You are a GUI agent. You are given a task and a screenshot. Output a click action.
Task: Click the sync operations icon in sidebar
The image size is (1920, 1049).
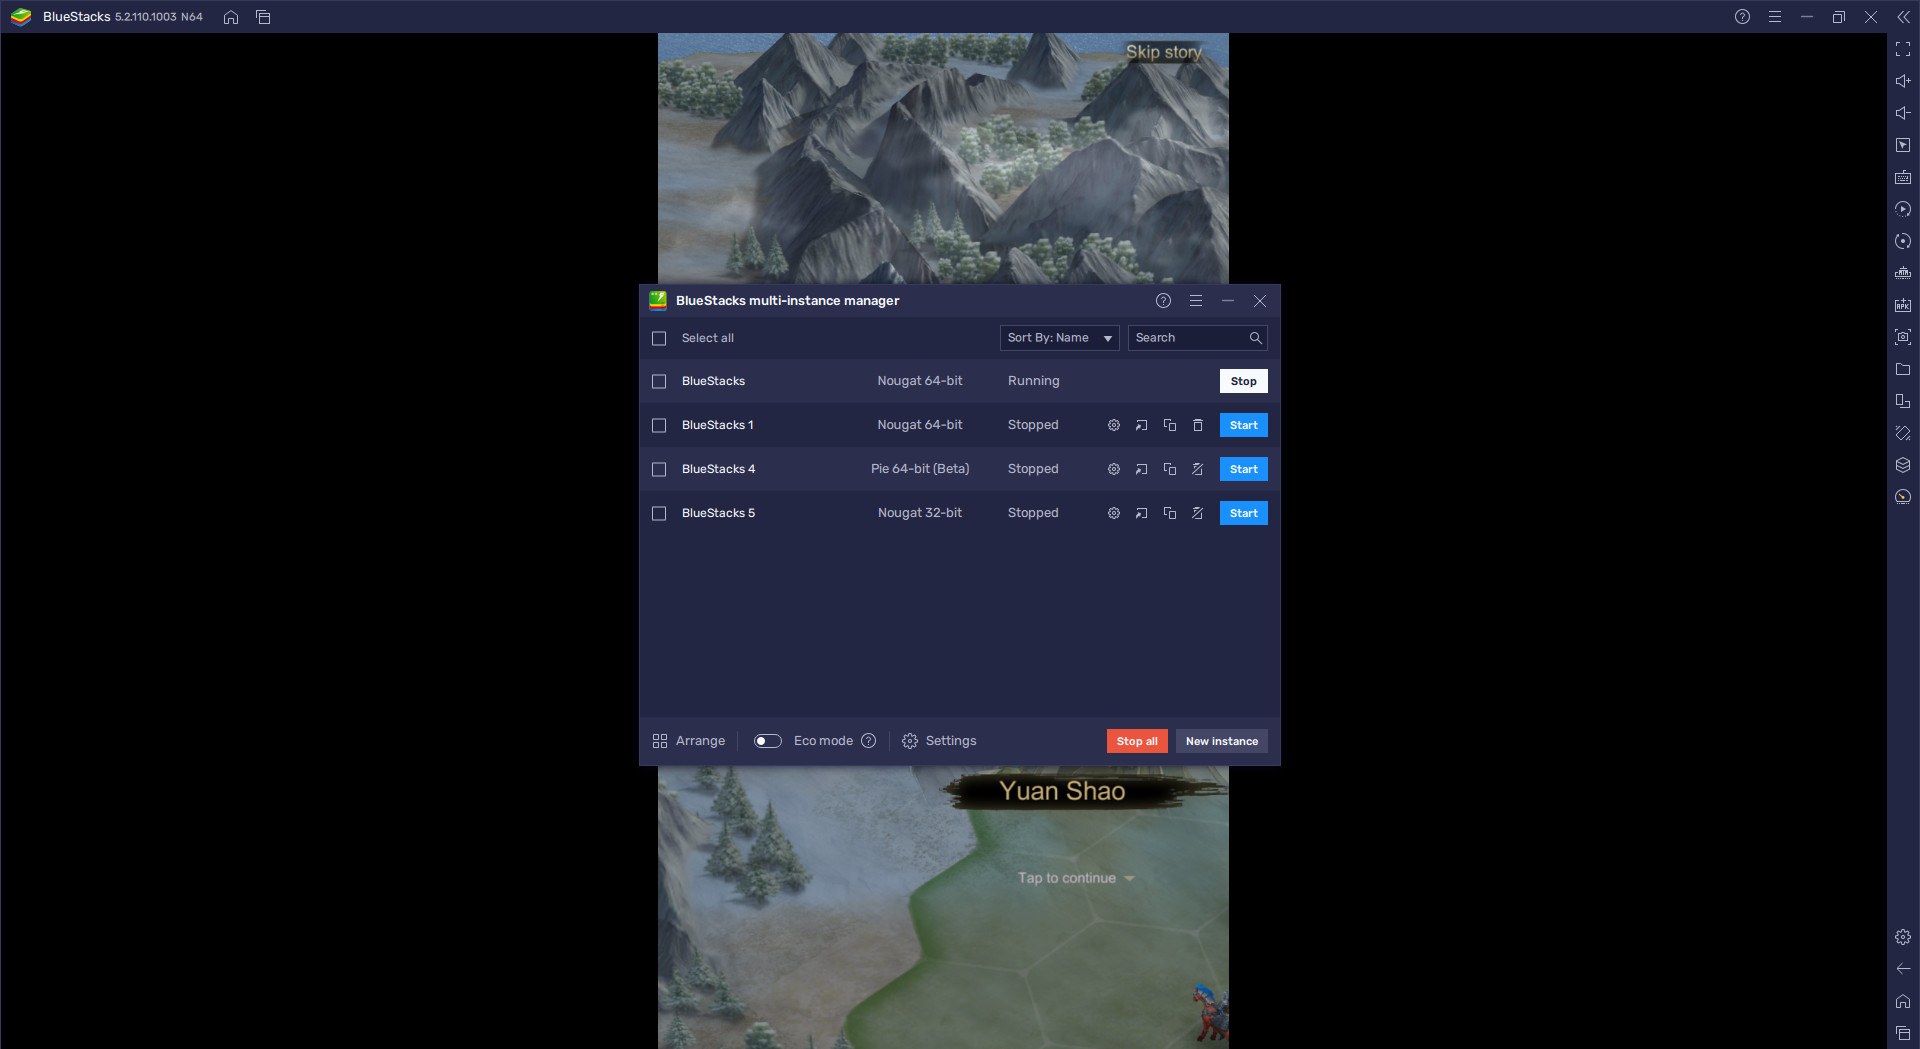1902,209
